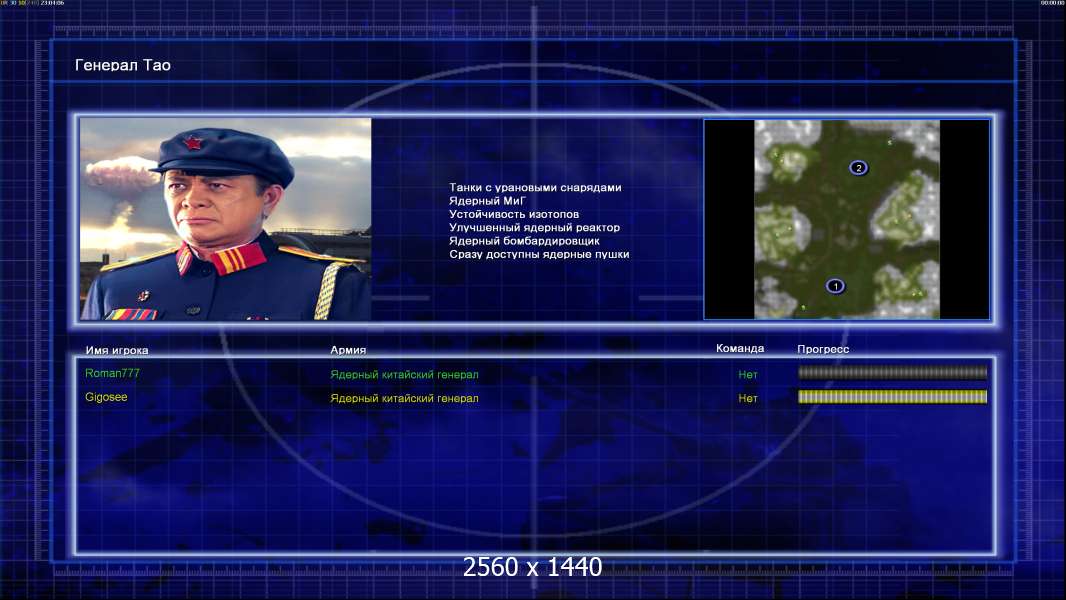Image resolution: width=1066 pixels, height=600 pixels.
Task: Click the 'Прогресс' column header
Action: pos(823,350)
